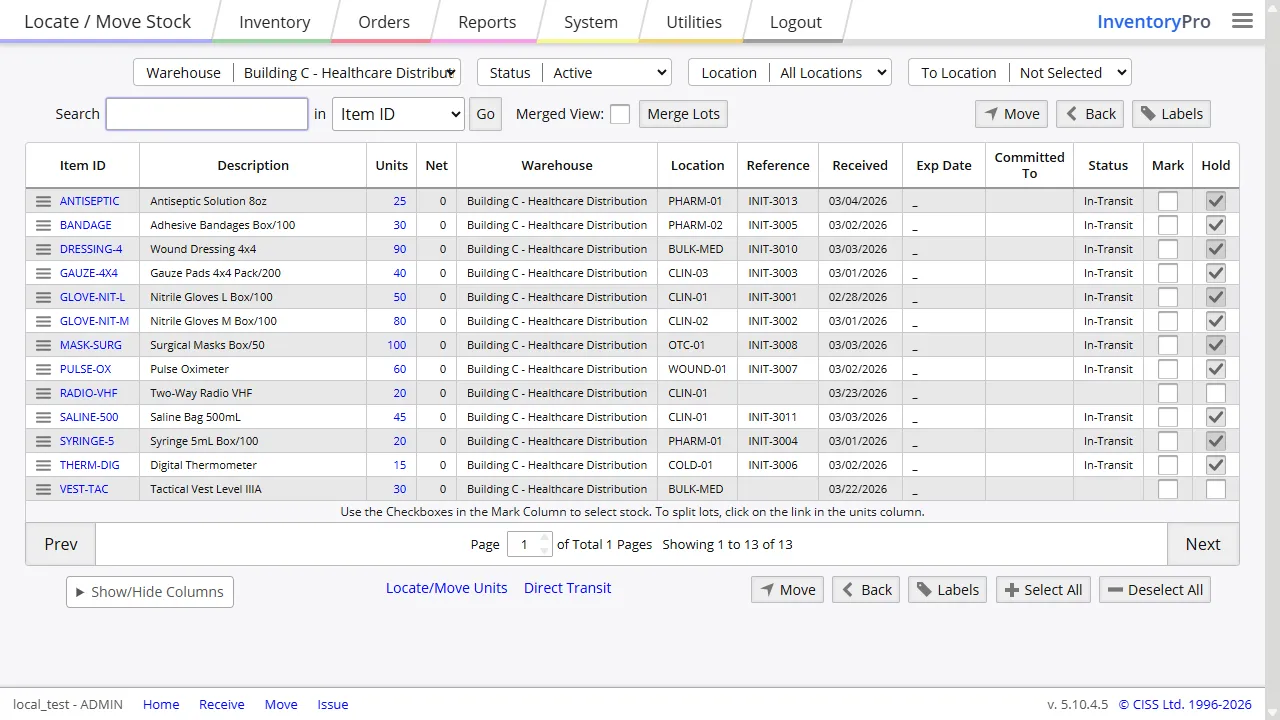Open row menu icon for SALINE-500
This screenshot has height=720, width=1280.
pos(43,417)
